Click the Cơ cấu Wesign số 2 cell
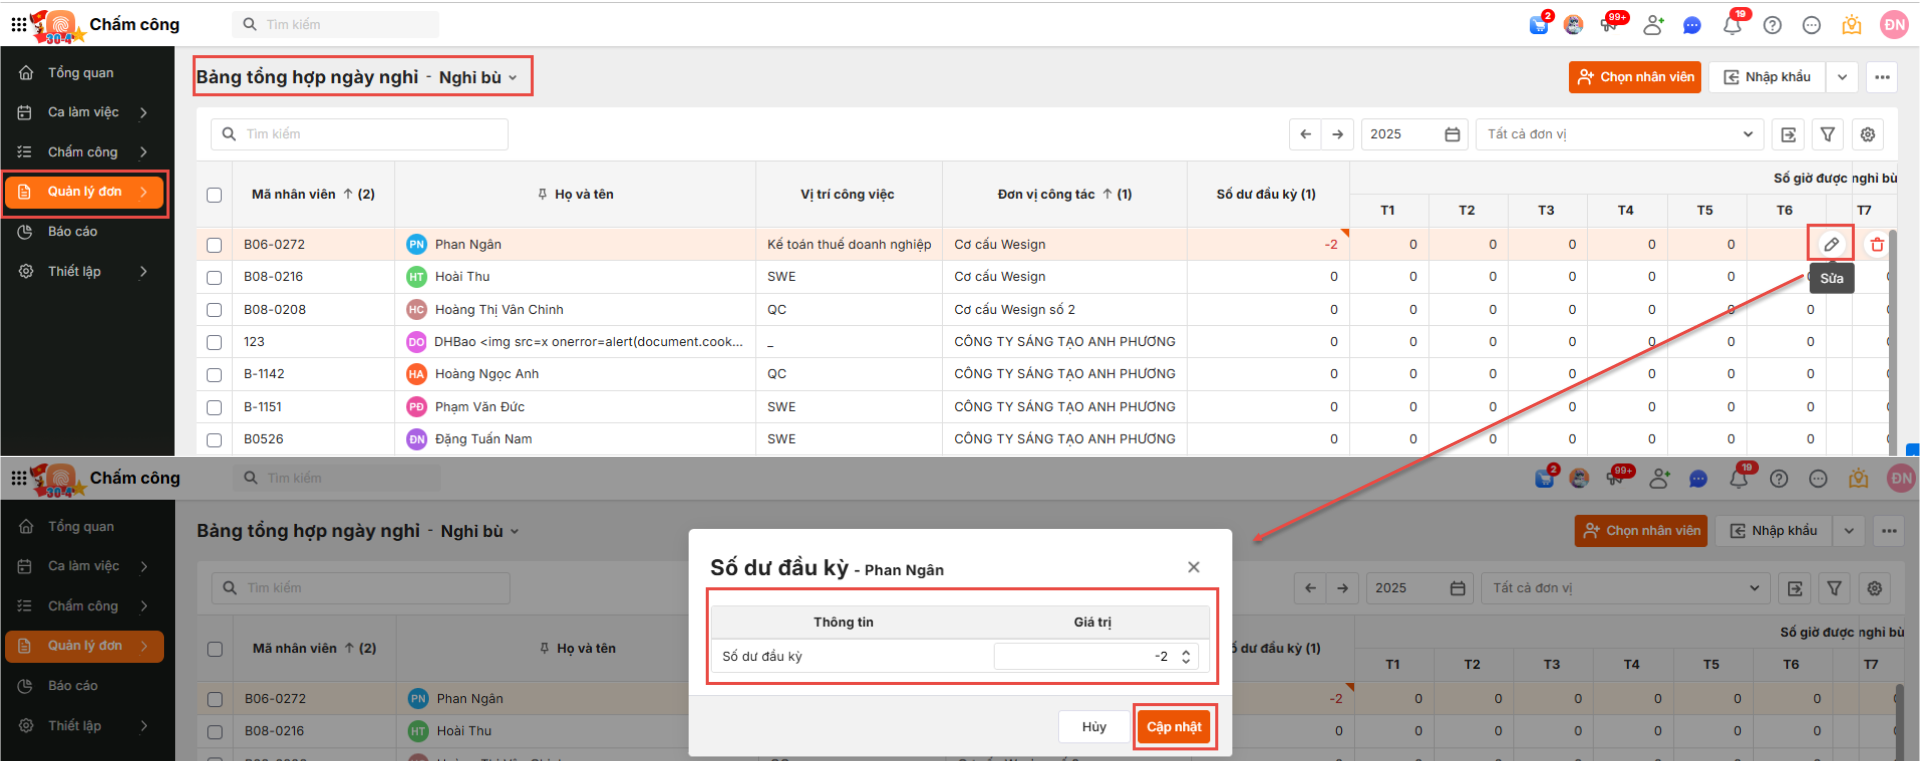The image size is (1920, 761). tap(1014, 310)
